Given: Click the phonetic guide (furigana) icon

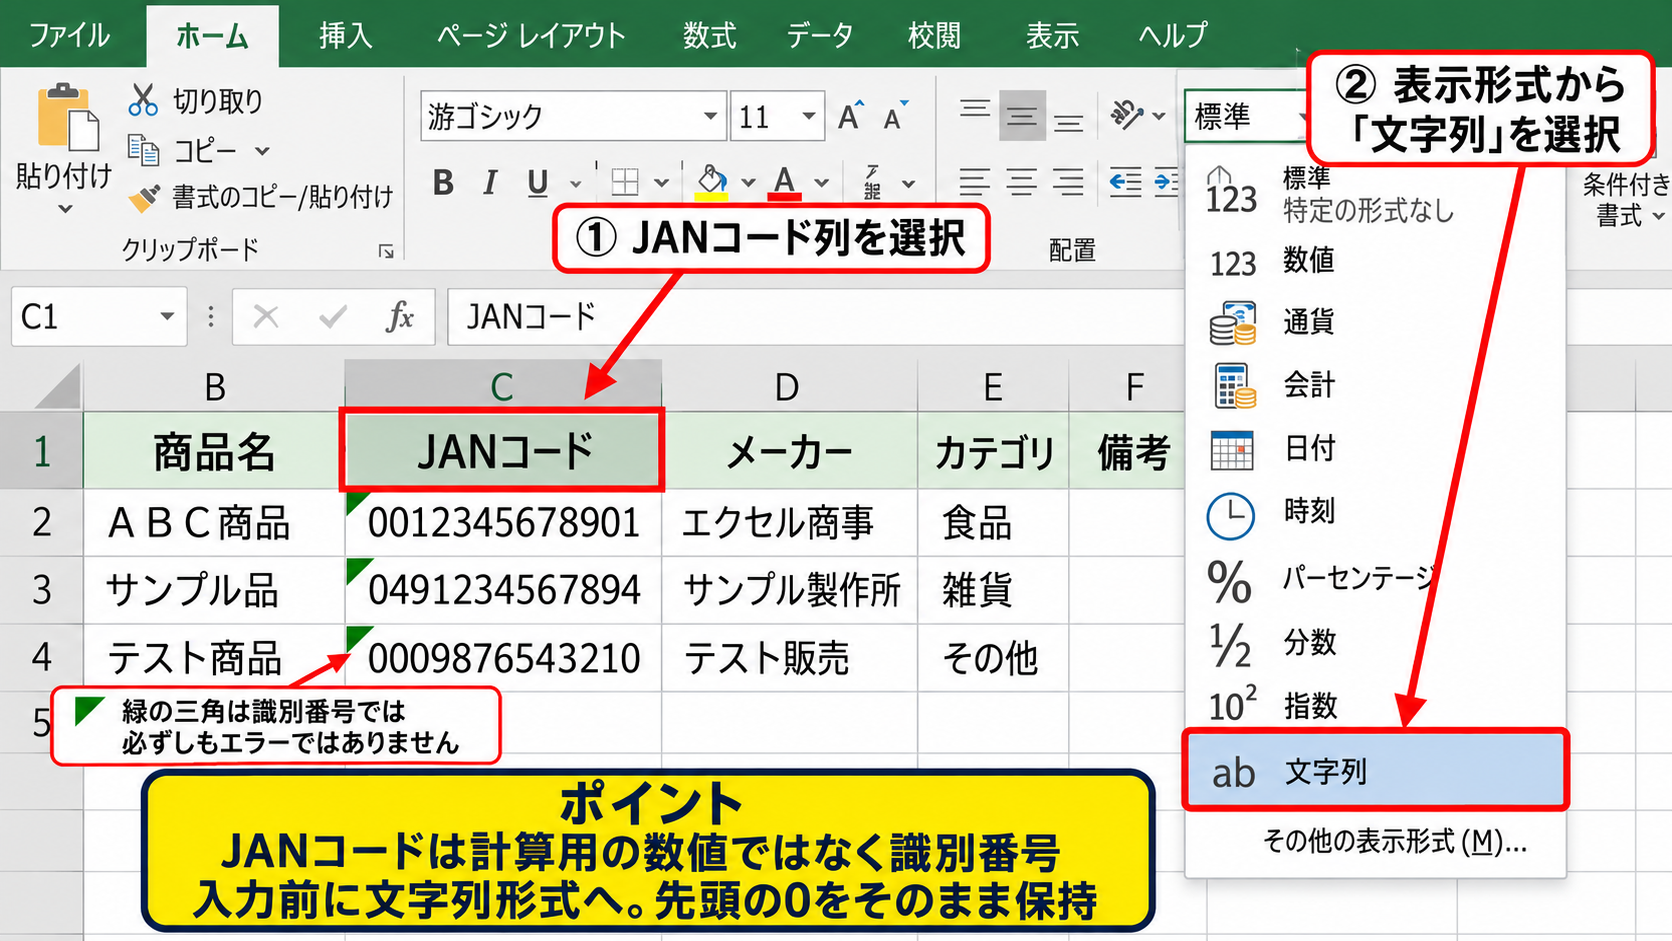Looking at the screenshot, I should (x=872, y=181).
